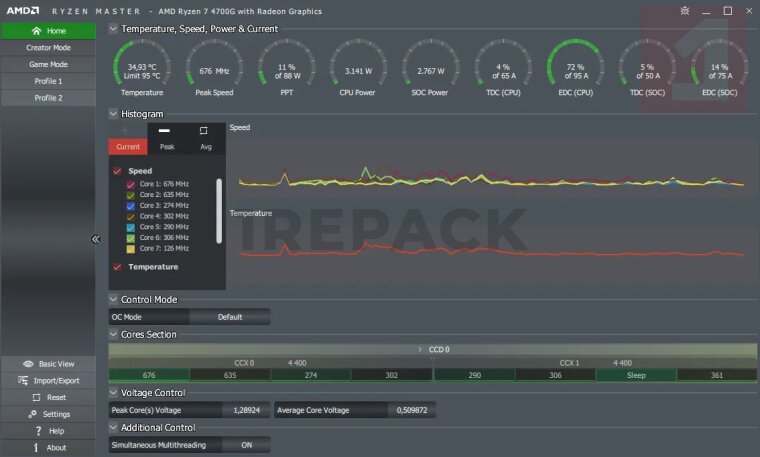This screenshot has width=760, height=457.
Task: Collapse the sidebar with double-chevron arrow
Action: pos(96,239)
